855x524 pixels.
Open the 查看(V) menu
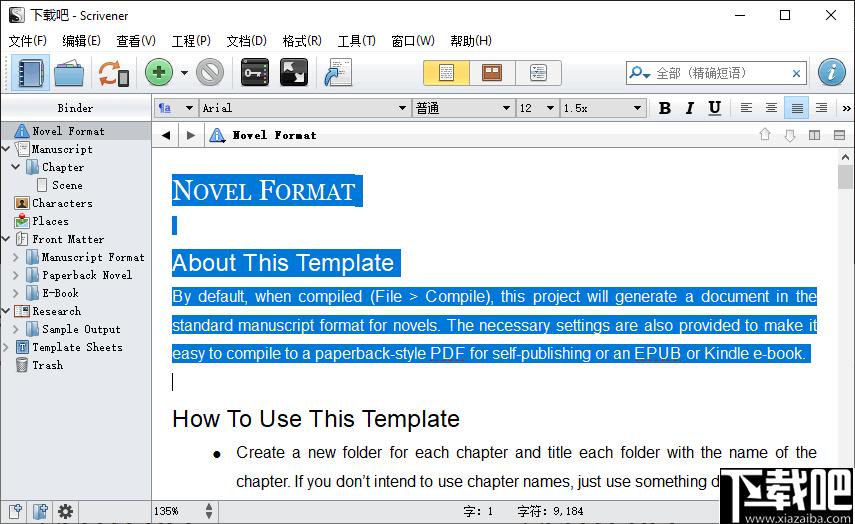(136, 41)
